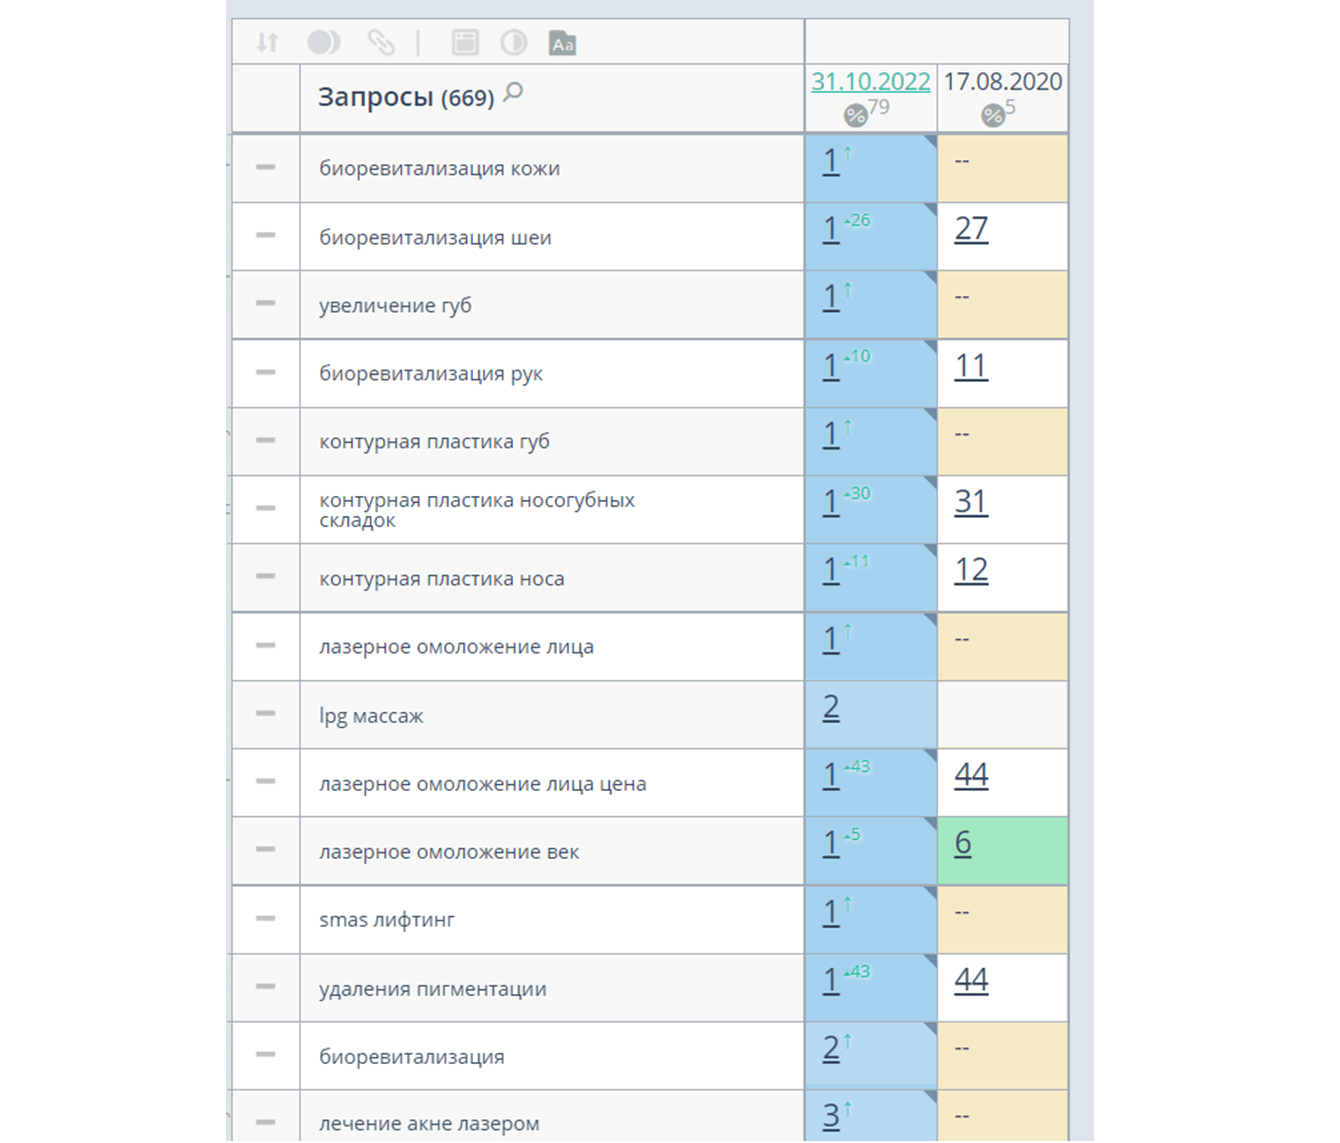Screen dimensions: 1340x1143
Task: Open position 3 for лечение акне лазером
Action: (x=831, y=1116)
